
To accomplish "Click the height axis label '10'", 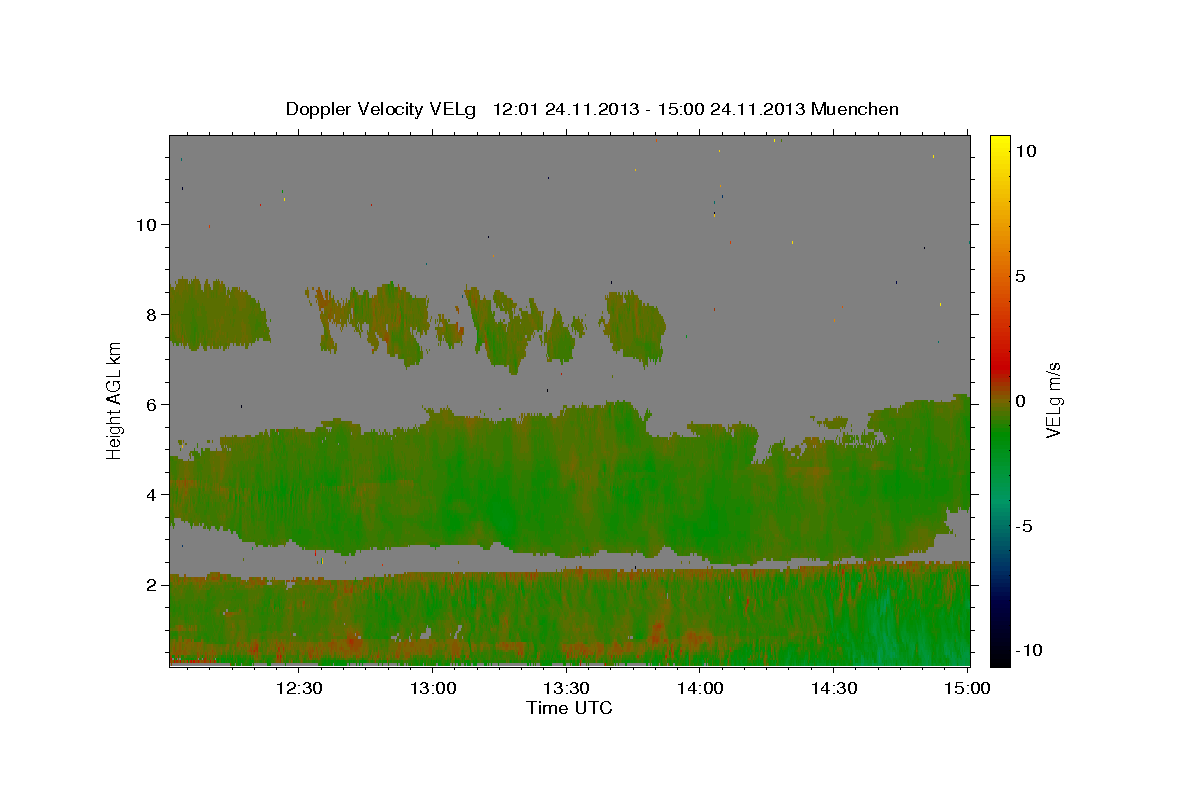I will point(146,224).
